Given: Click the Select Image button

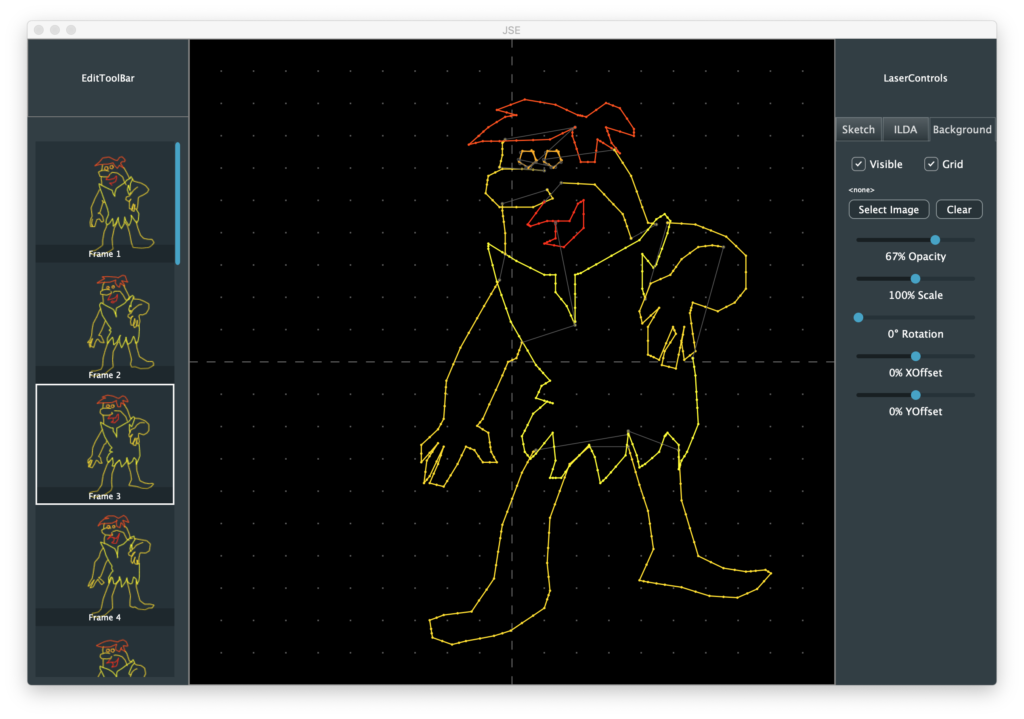Looking at the screenshot, I should point(888,209).
